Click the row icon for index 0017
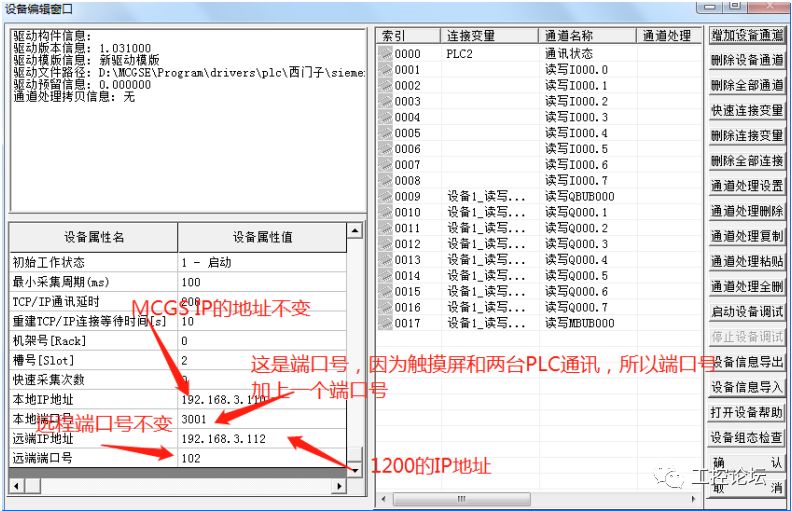Image resolution: width=792 pixels, height=511 pixels. [x=385, y=323]
